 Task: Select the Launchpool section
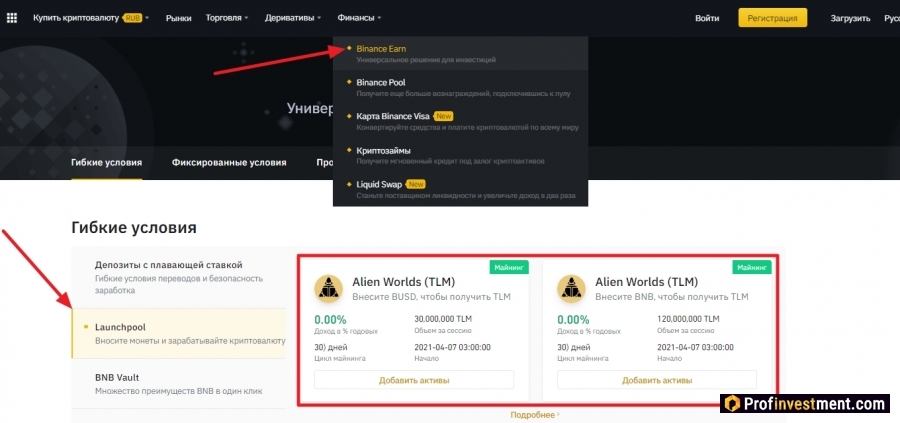tap(179, 333)
